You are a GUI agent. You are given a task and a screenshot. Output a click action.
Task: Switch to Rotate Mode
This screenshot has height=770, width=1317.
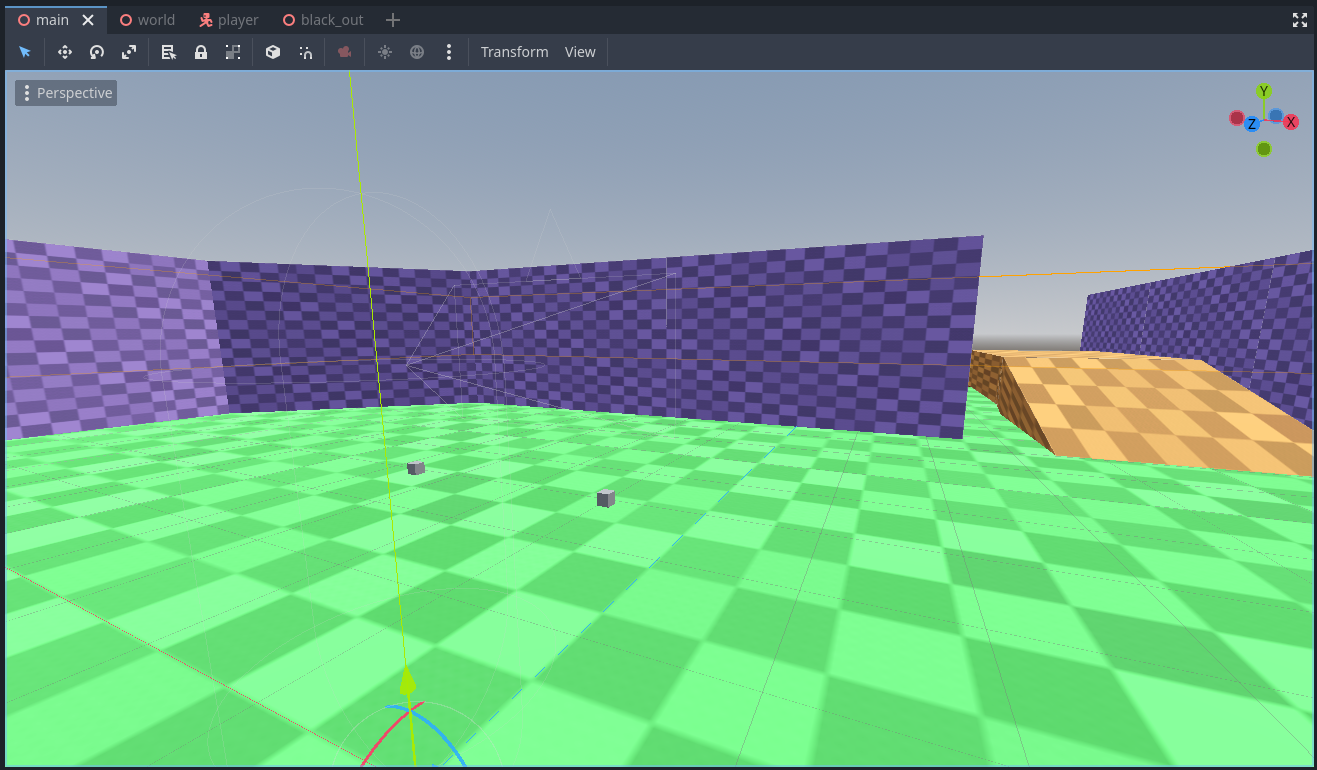96,51
